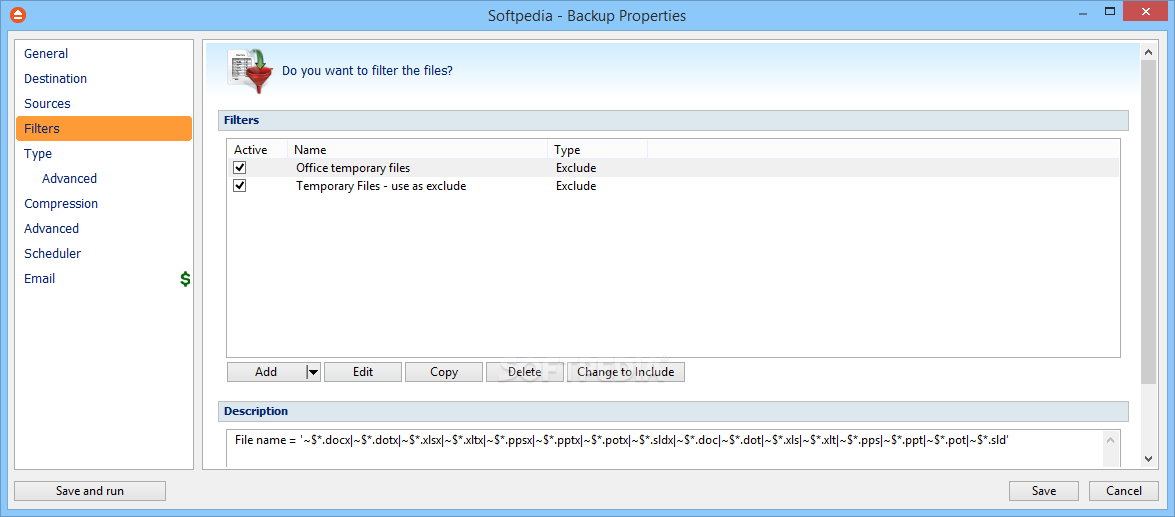1175x517 pixels.
Task: Click the Delete filter button
Action: tap(525, 372)
